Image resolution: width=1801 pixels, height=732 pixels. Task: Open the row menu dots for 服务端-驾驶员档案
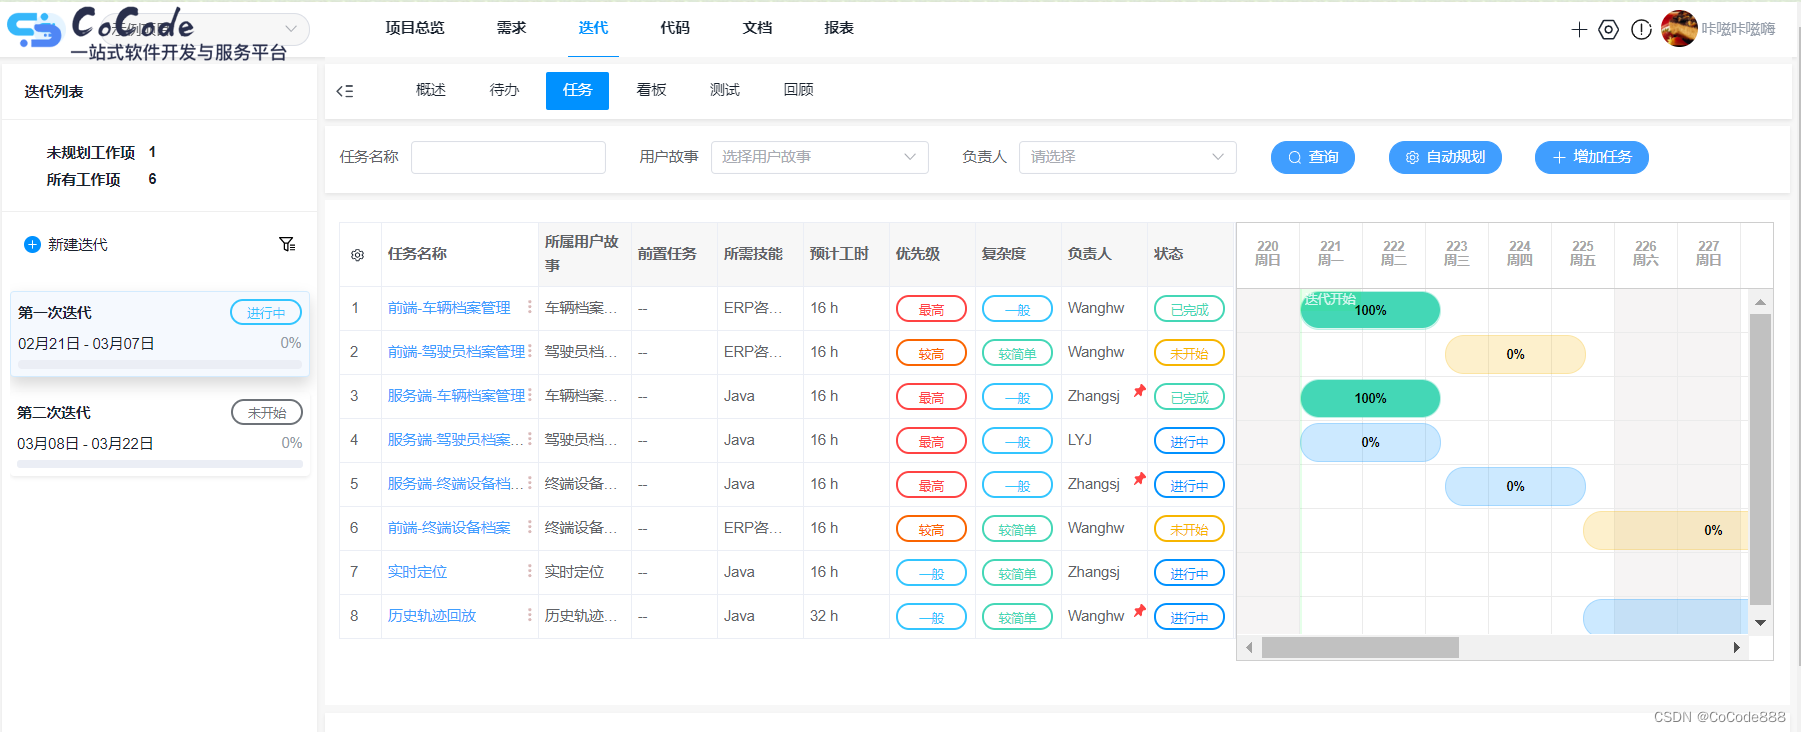click(x=529, y=439)
